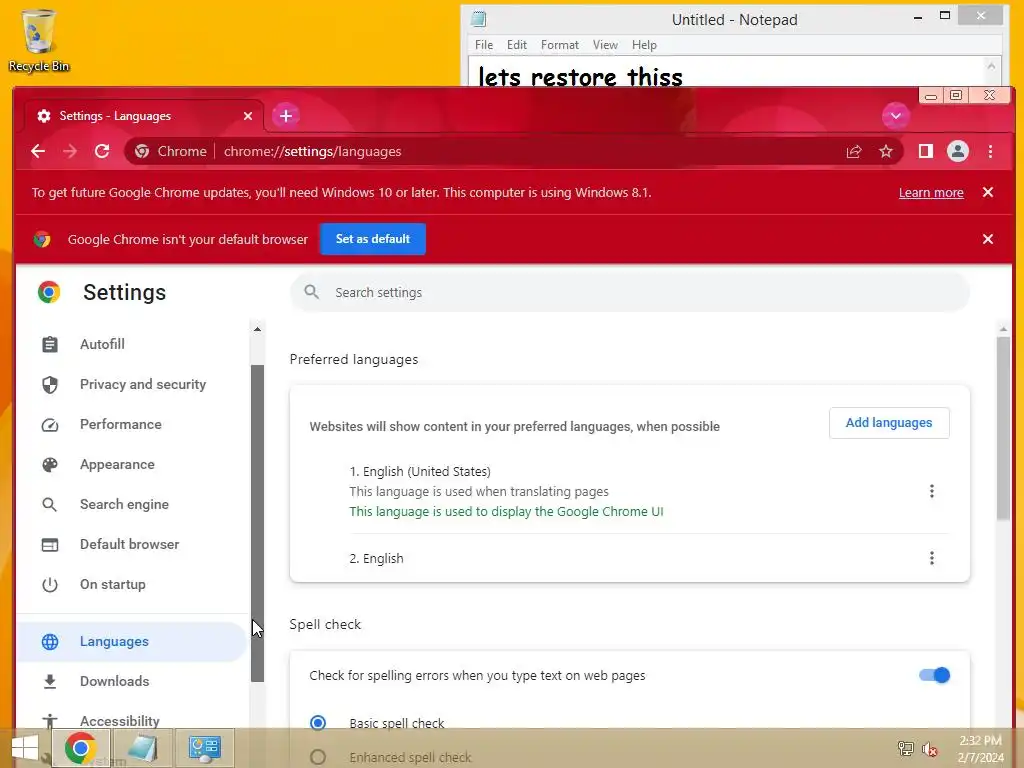Toggle spell check on web pages switch
Viewport: 1024px width, 768px height.
pos(934,675)
